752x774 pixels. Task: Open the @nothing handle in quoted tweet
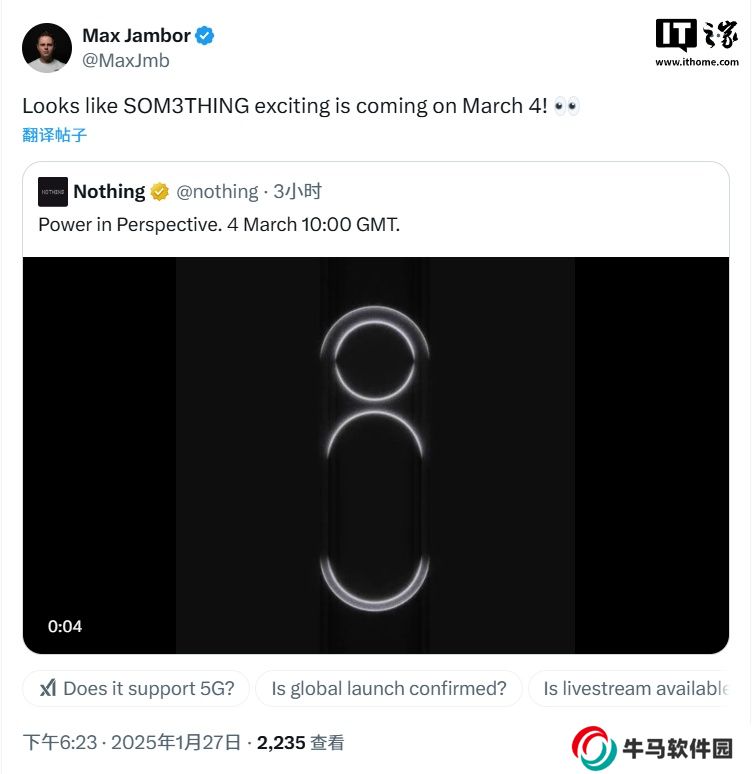tap(217, 192)
